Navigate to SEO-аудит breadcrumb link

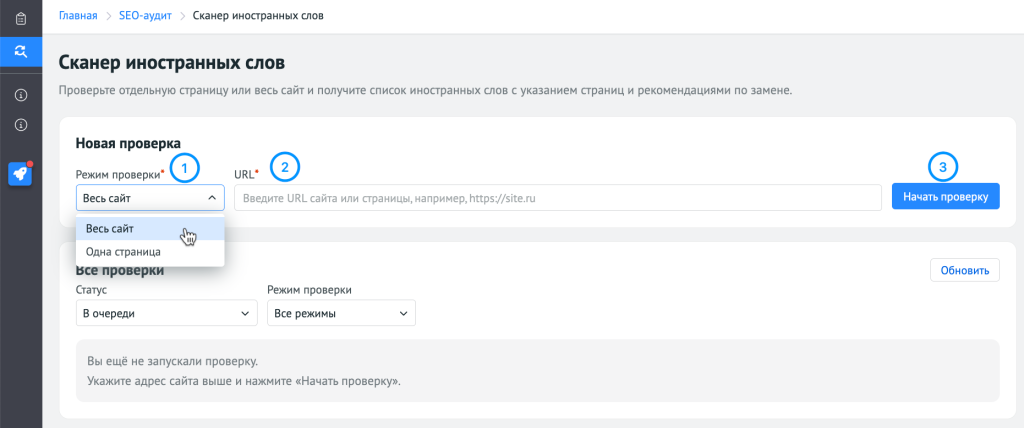tap(144, 16)
